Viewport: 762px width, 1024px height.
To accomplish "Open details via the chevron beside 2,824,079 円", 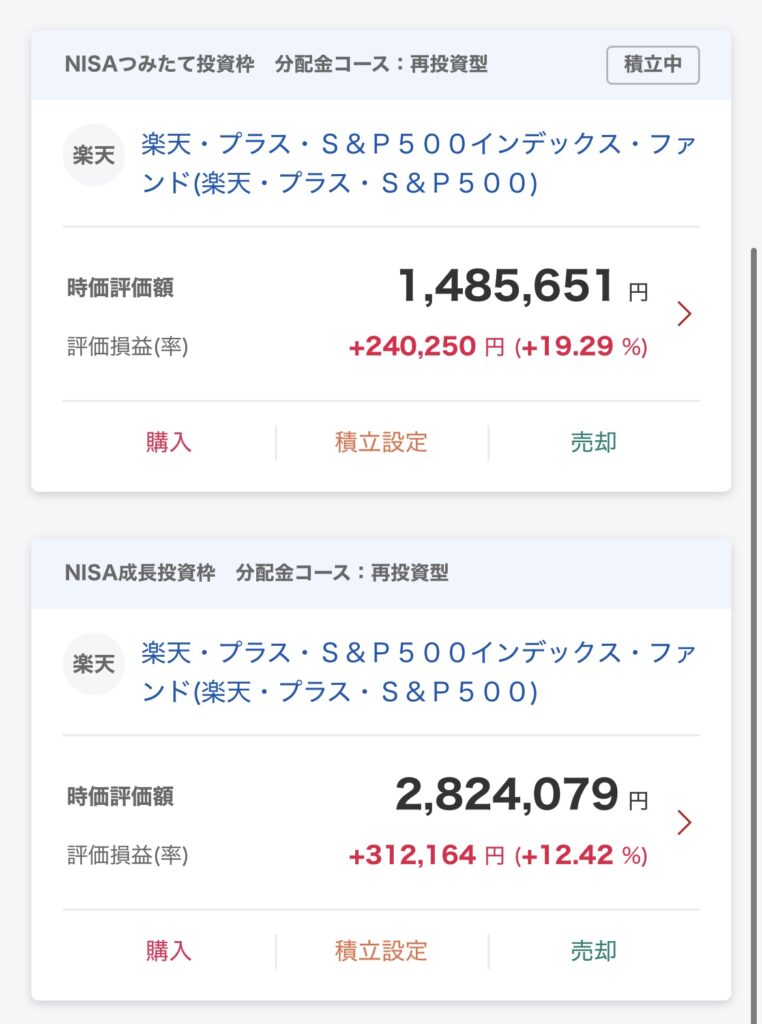I will pos(684,822).
